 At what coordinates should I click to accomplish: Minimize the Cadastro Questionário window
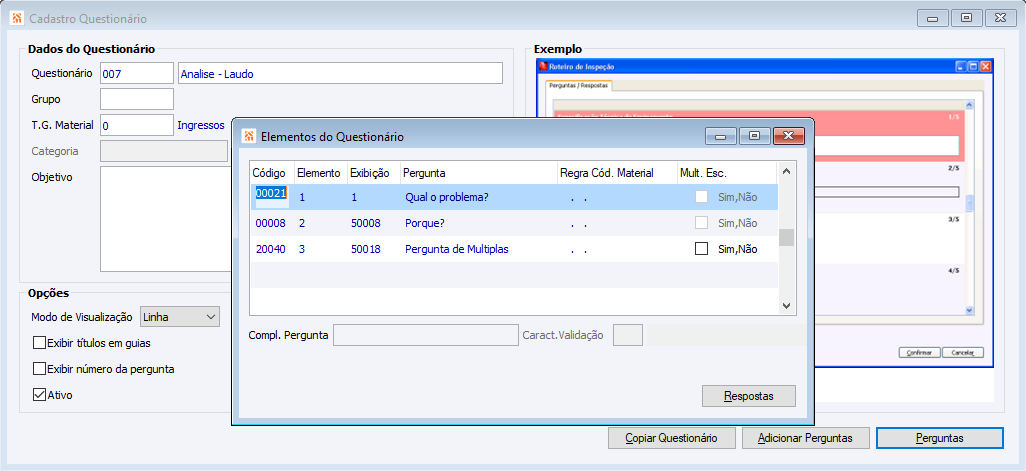click(932, 18)
